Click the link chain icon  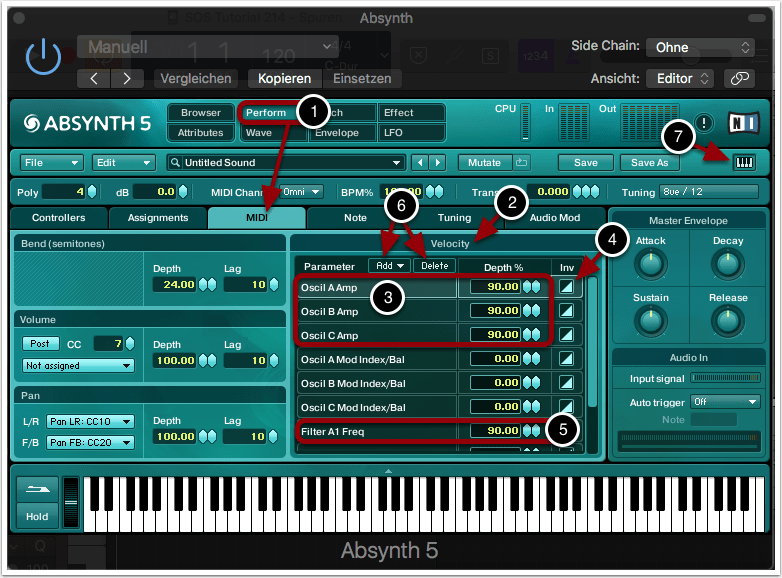point(739,78)
